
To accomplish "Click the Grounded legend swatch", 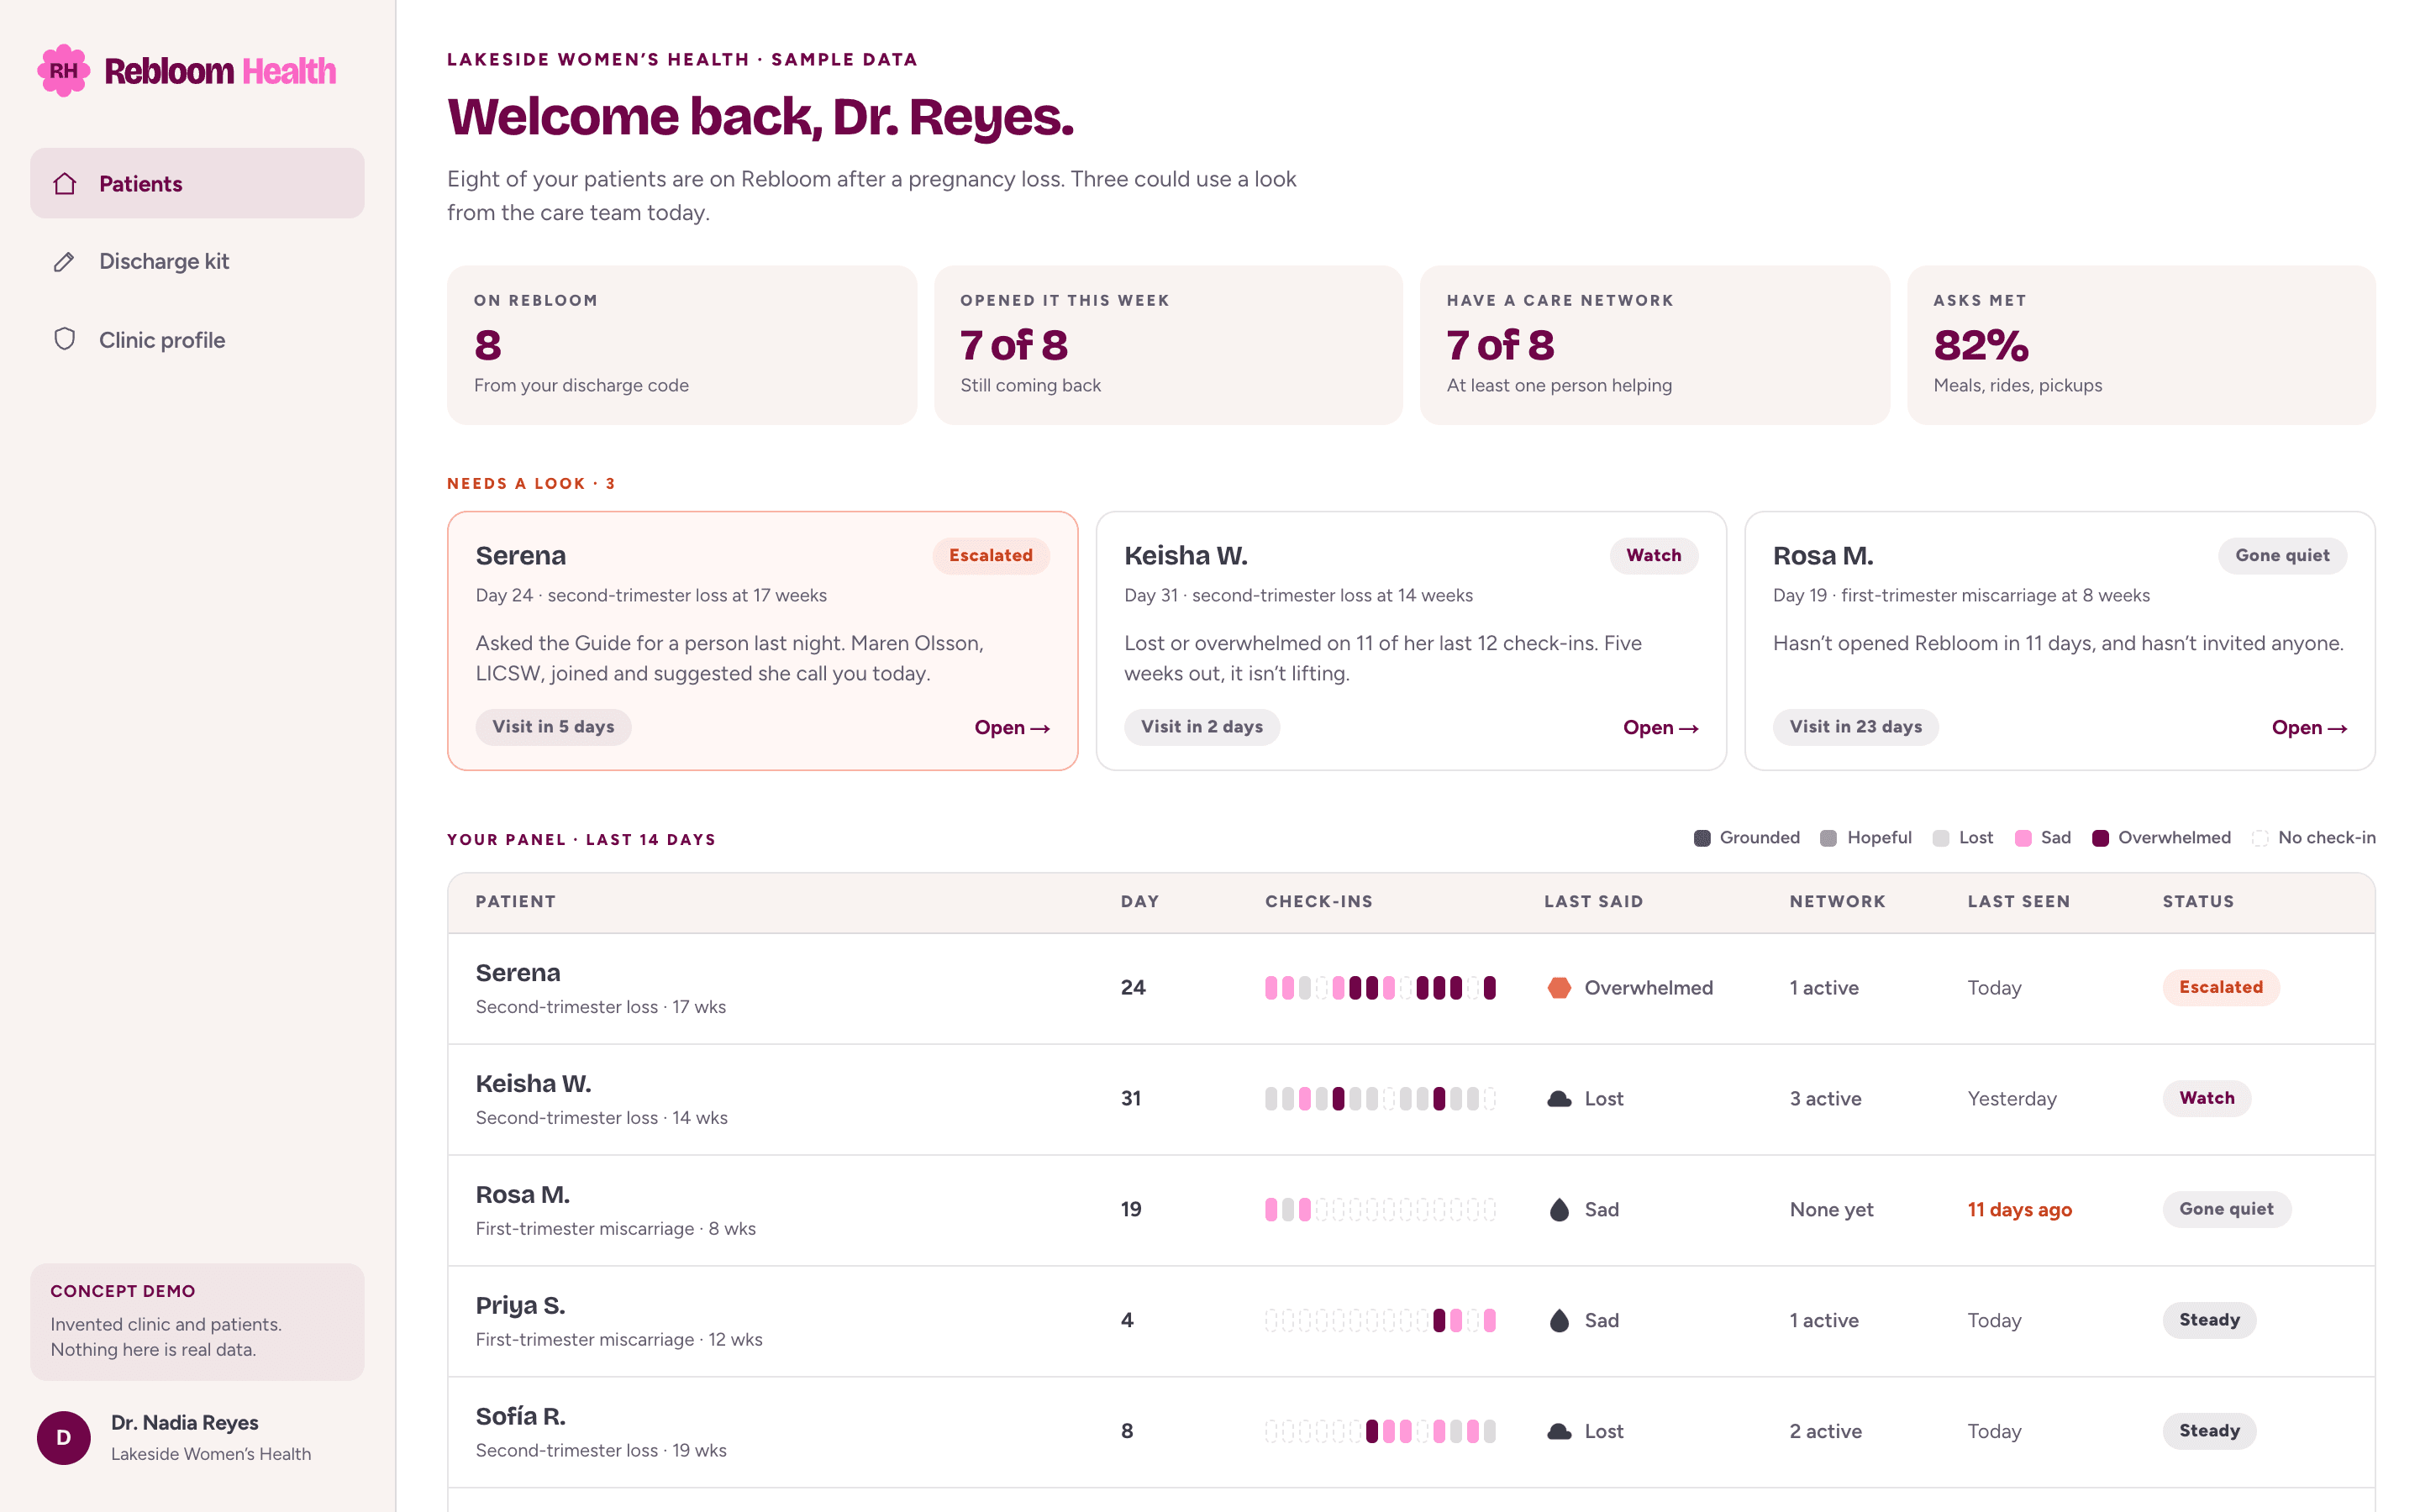I will click(1702, 838).
